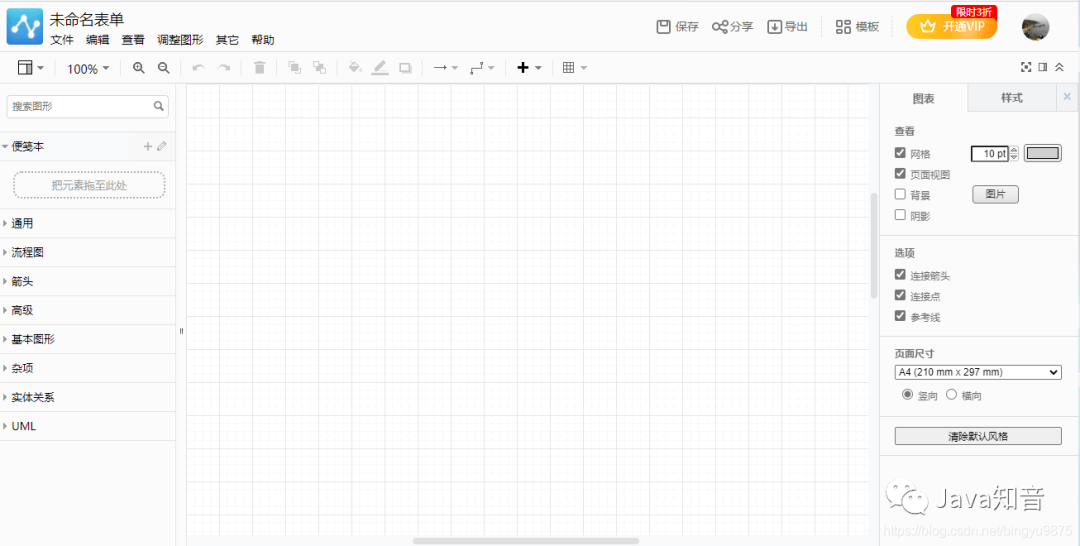Screen dimensions: 1080x546
Task: Open the A4 page size dropdown
Action: tap(978, 372)
